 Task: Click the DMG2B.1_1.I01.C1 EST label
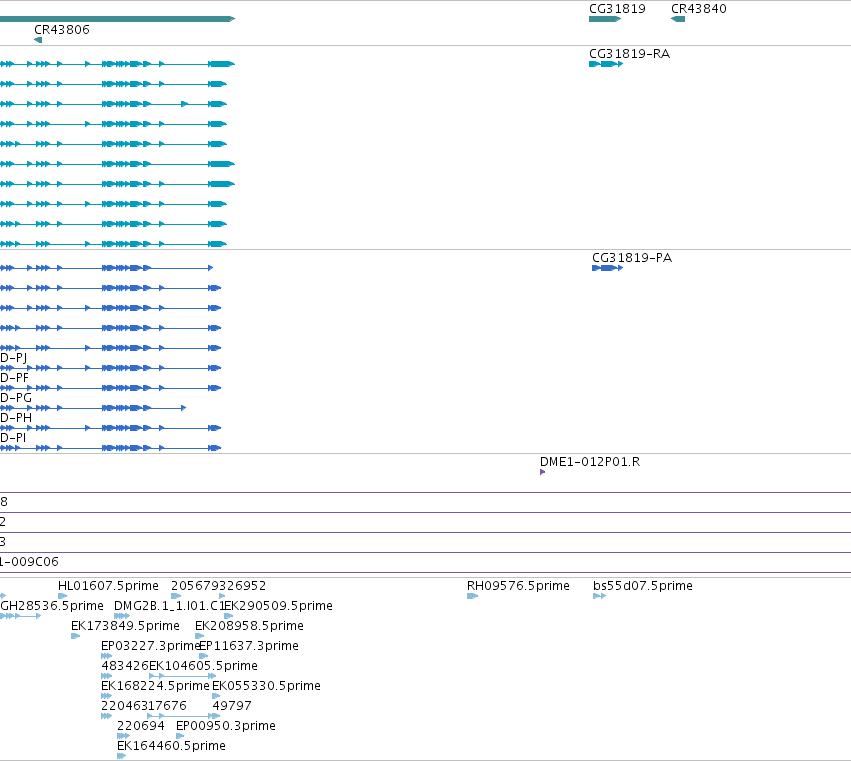169,606
